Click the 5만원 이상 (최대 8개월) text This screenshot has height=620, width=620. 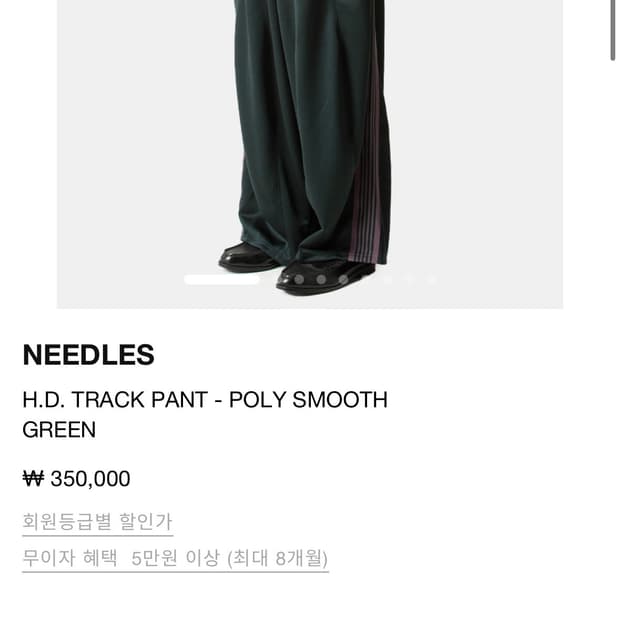(x=229, y=558)
